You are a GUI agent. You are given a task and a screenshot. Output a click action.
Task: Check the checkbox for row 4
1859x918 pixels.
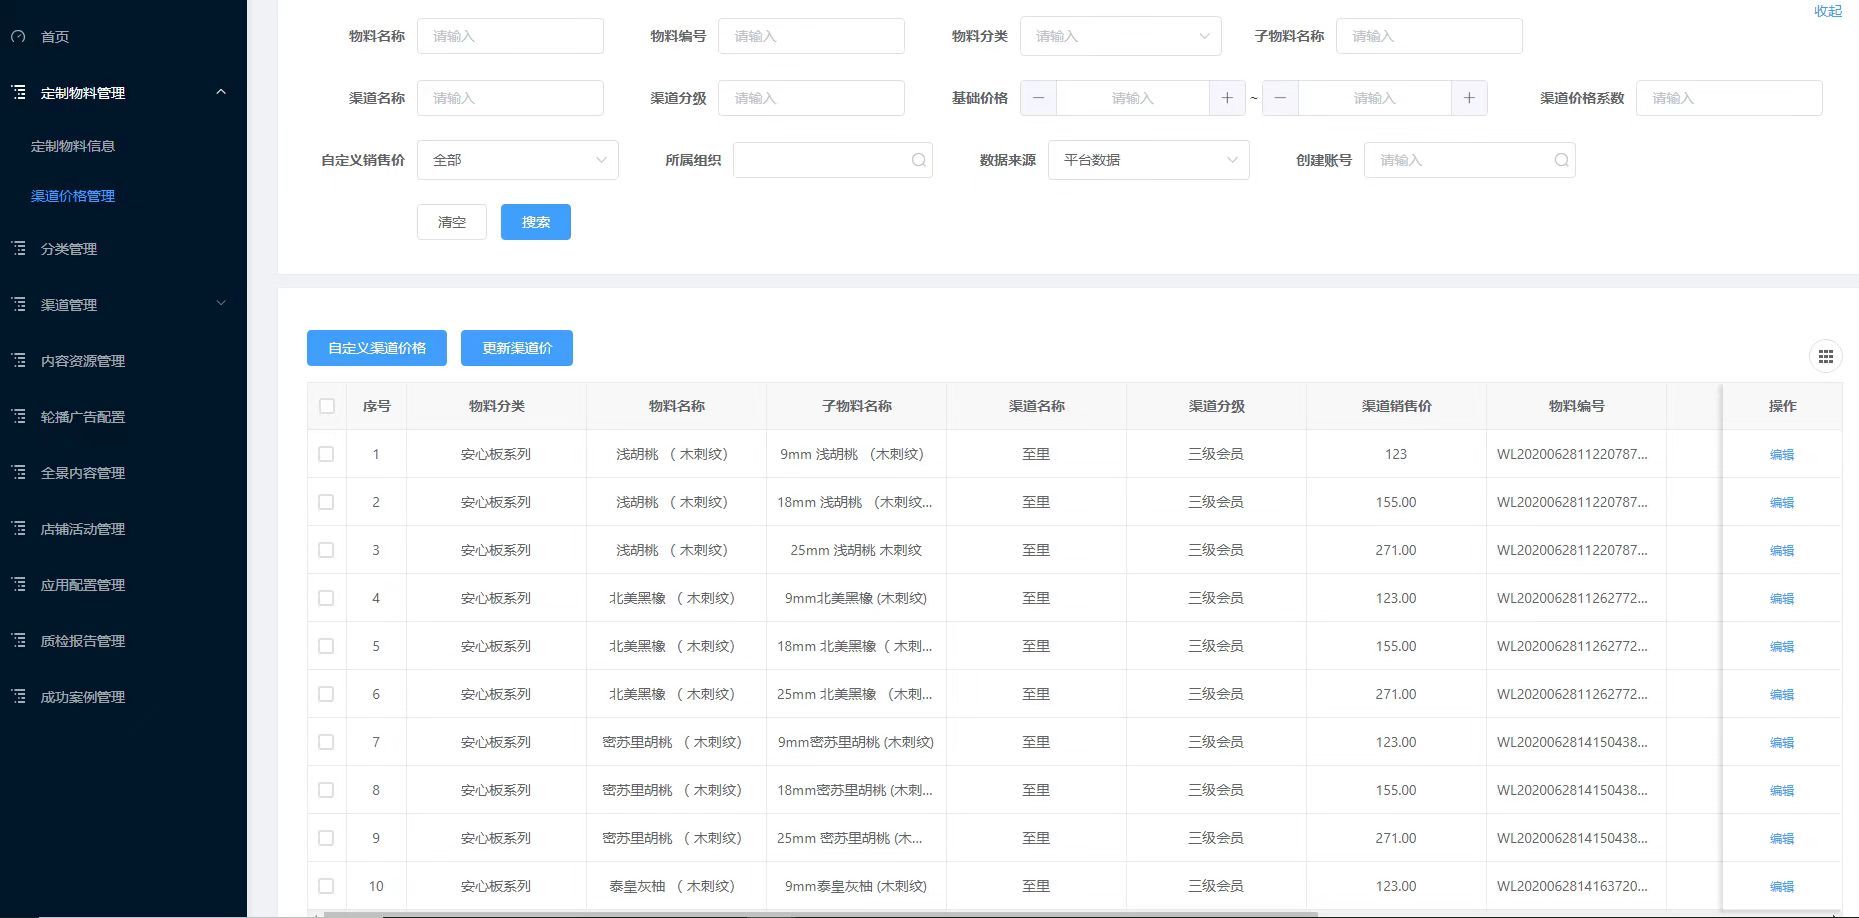point(326,598)
